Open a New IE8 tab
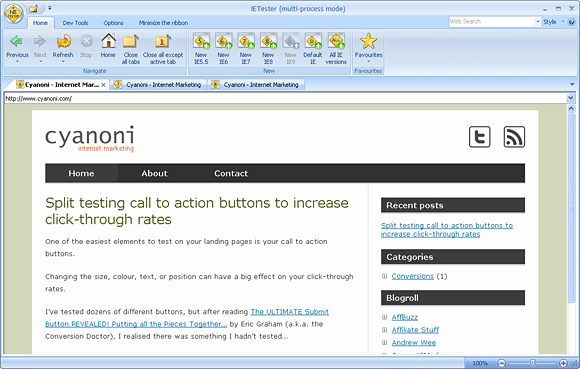The image size is (580, 369). (268, 41)
